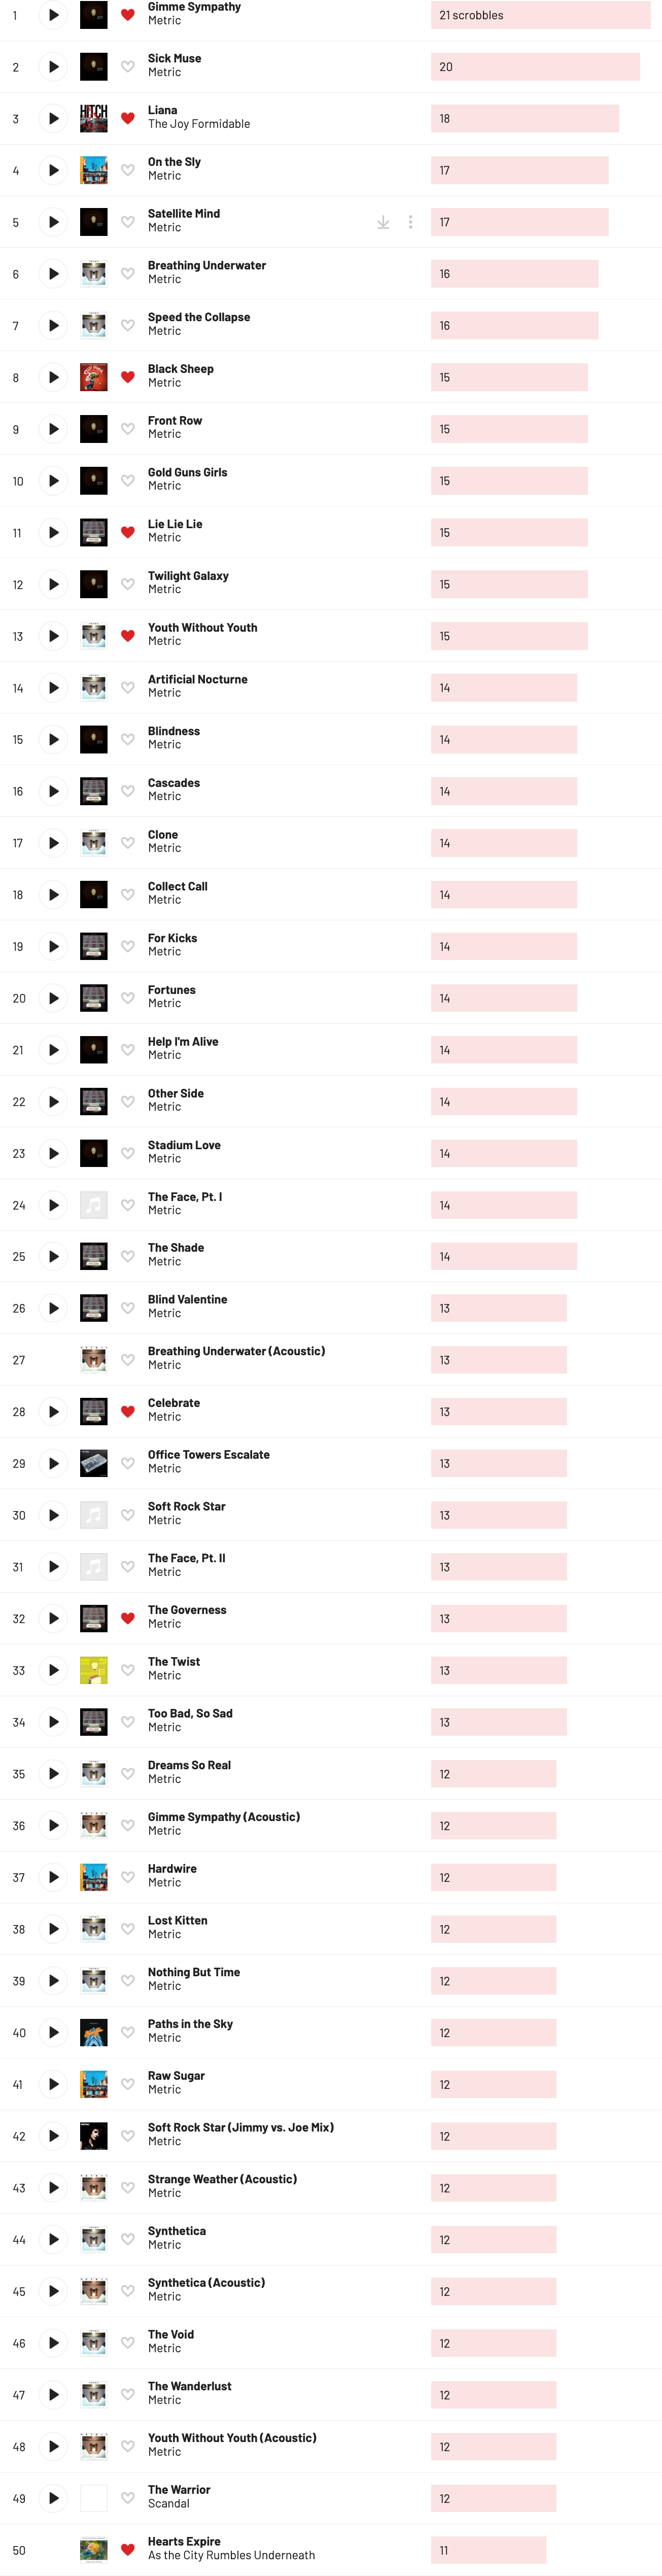
Task: Play the track Help I'm Alive
Action: (x=53, y=1050)
